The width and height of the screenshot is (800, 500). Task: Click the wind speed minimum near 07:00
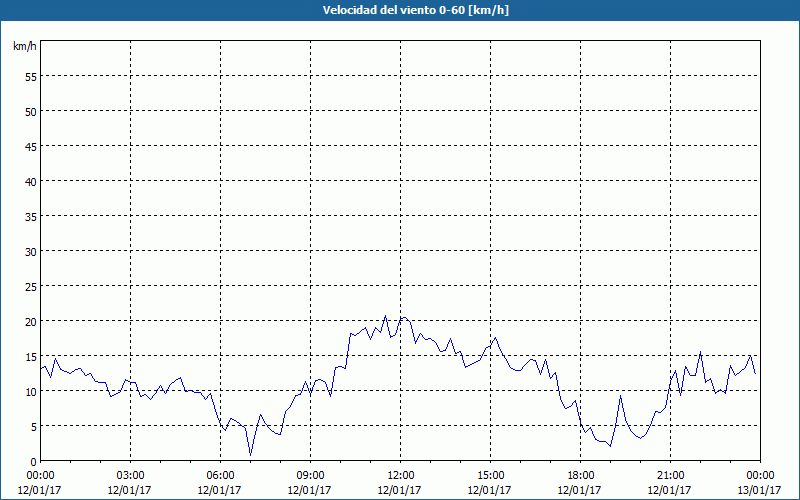click(251, 455)
